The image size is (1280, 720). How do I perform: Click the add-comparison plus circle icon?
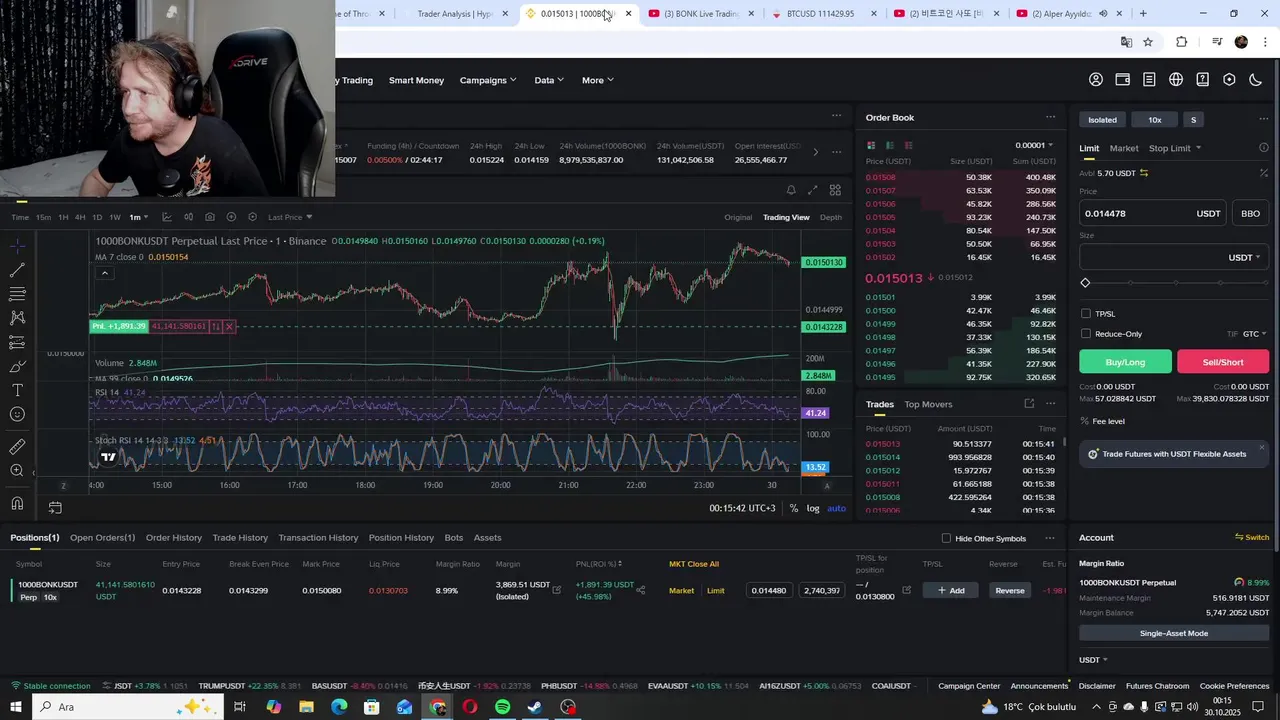click(x=231, y=217)
